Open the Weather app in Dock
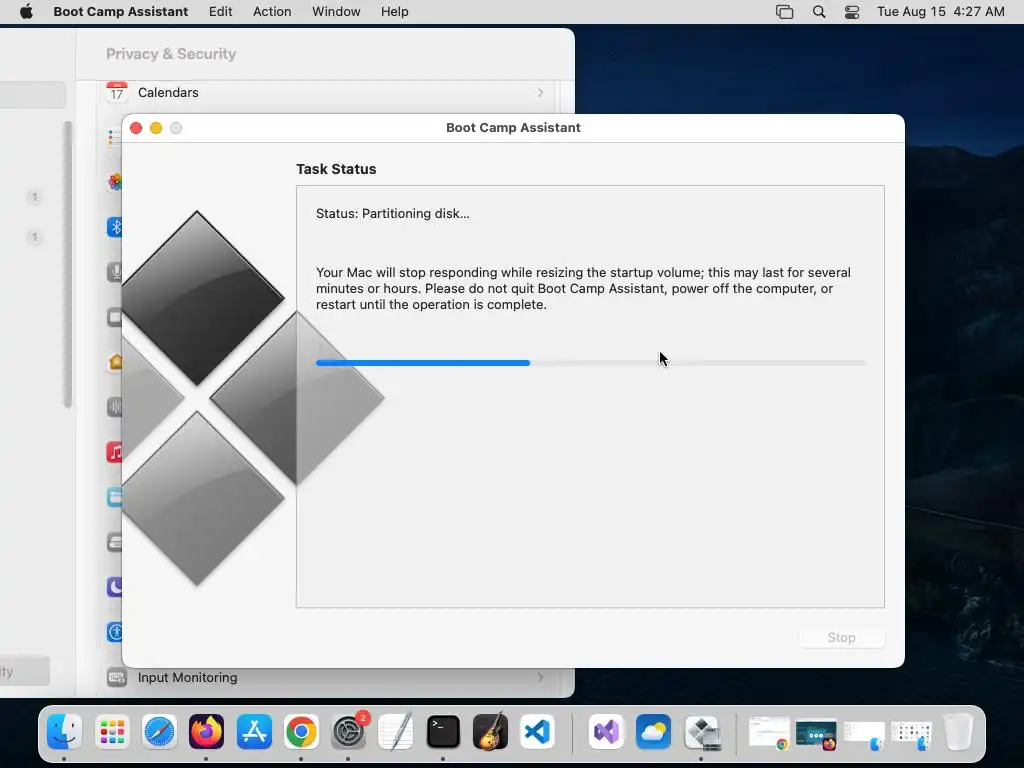Viewport: 1024px width, 768px height. tap(653, 731)
